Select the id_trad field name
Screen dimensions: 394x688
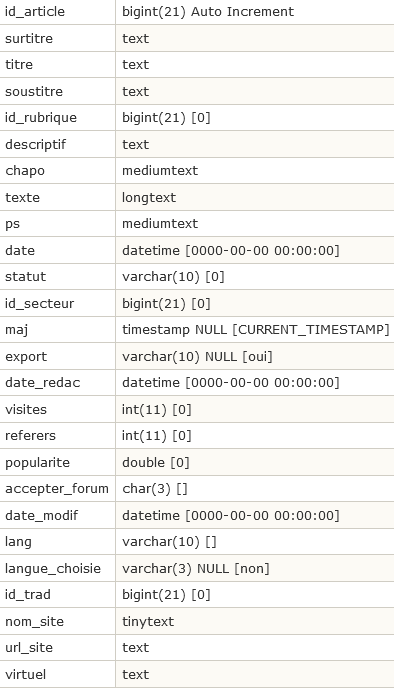[x=28, y=595]
